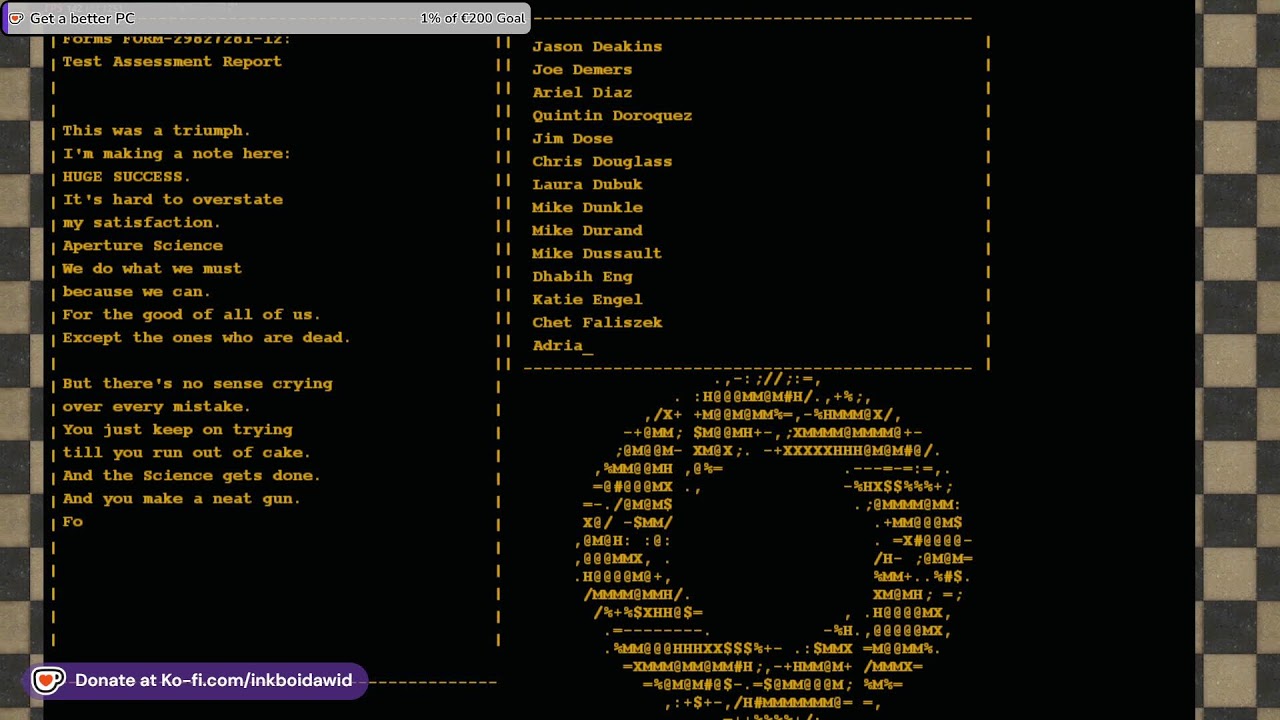Image resolution: width=1280 pixels, height=720 pixels.
Task: Click the 'Aperture Science' lyric line
Action: tap(142, 246)
